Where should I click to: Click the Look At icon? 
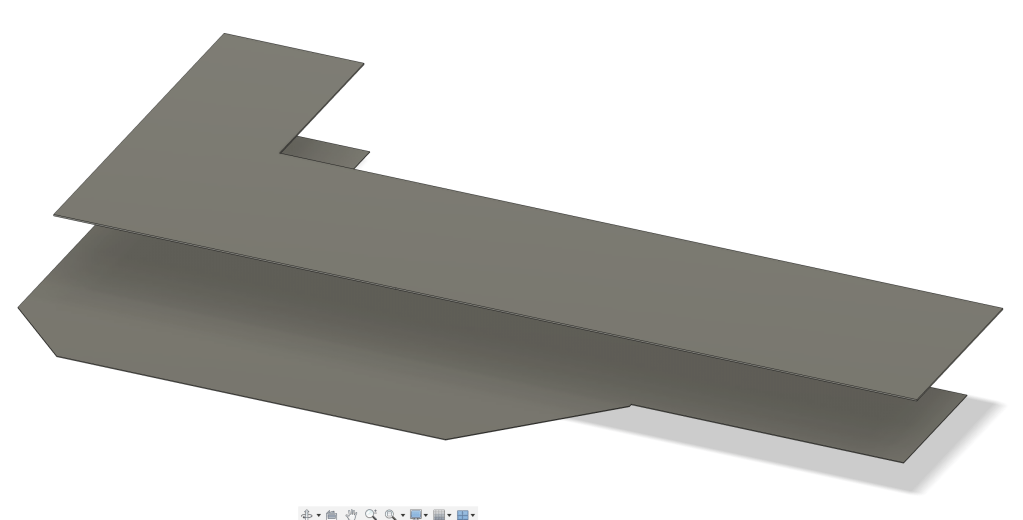pyautogui.click(x=331, y=514)
